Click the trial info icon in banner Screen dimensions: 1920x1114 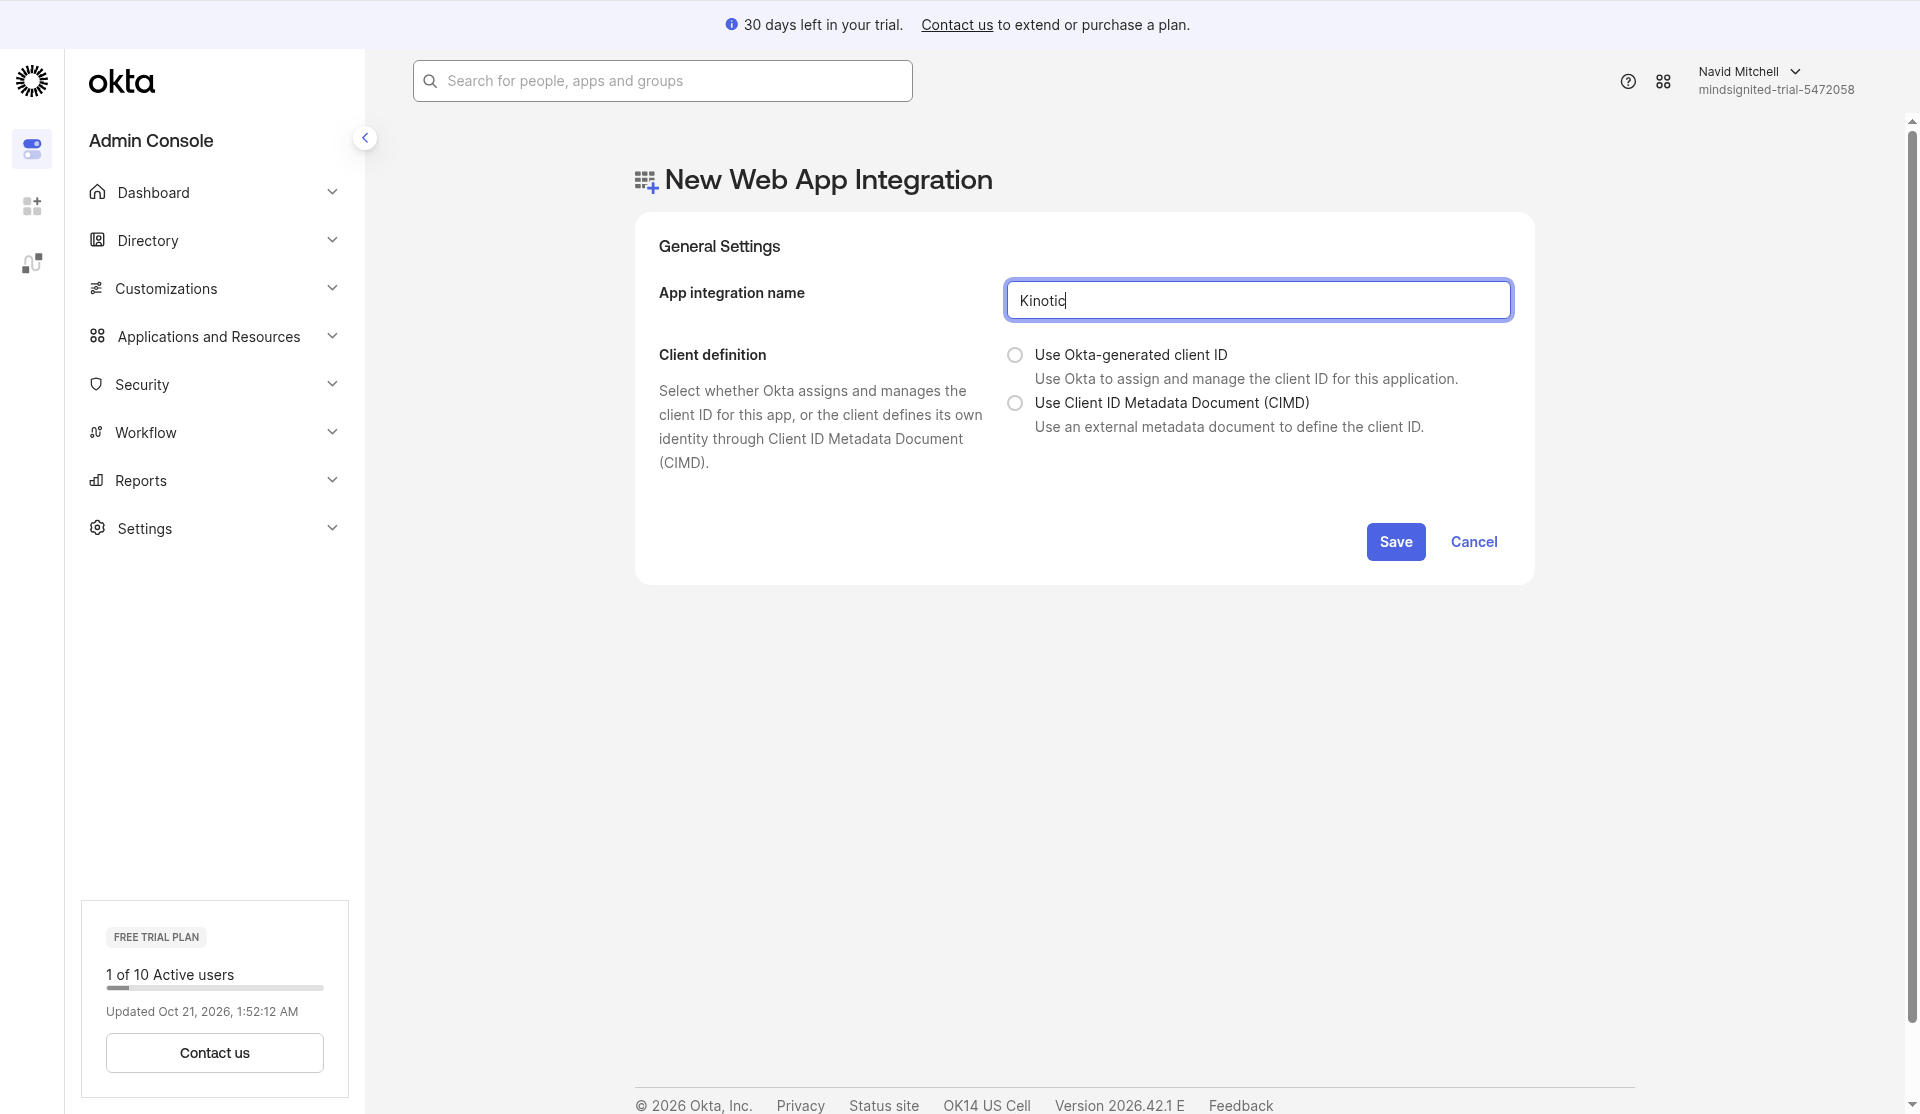click(731, 24)
